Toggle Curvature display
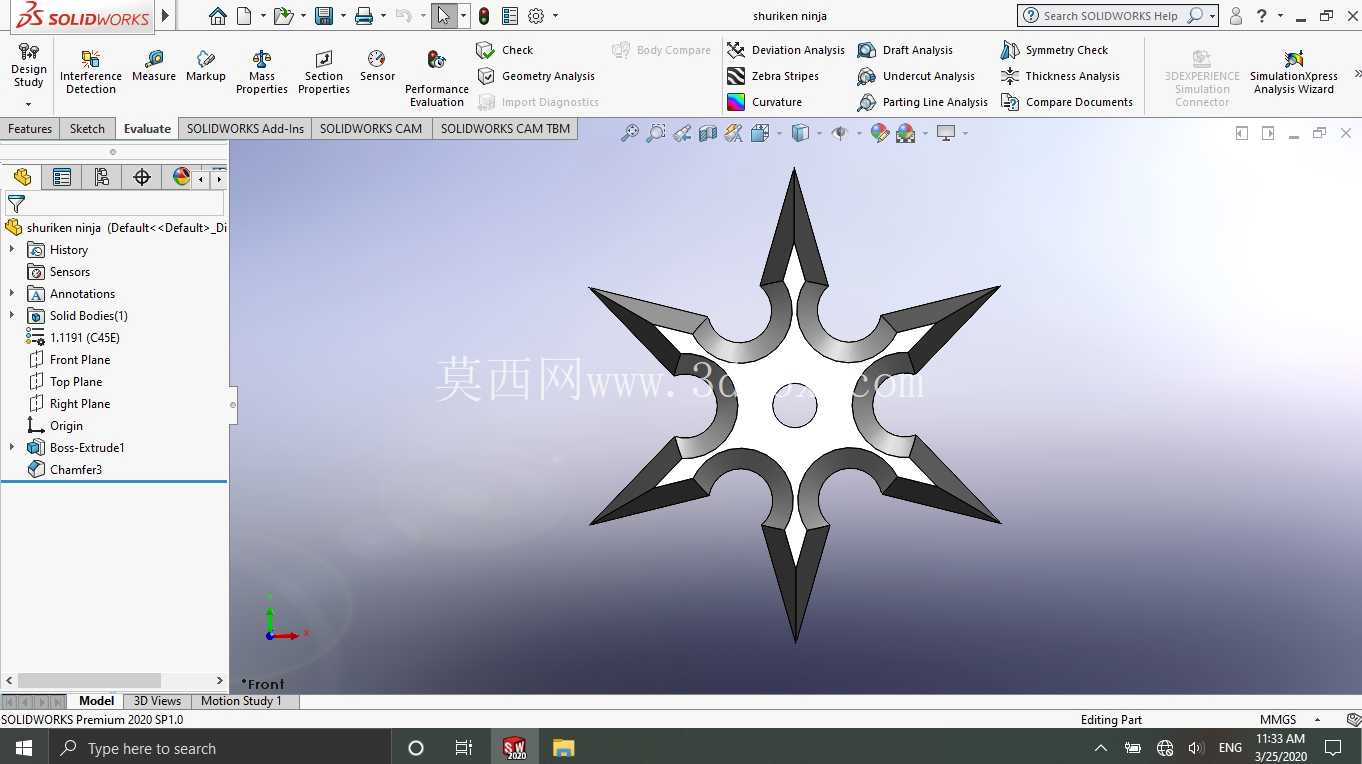The height and width of the screenshot is (764, 1362). click(x=765, y=102)
